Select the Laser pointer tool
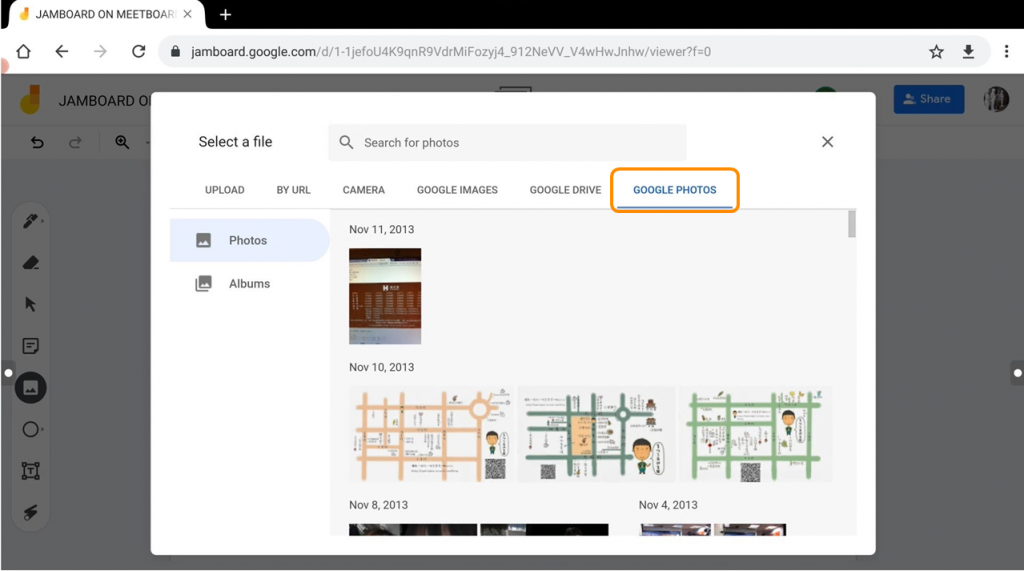1024x571 pixels. [x=31, y=513]
